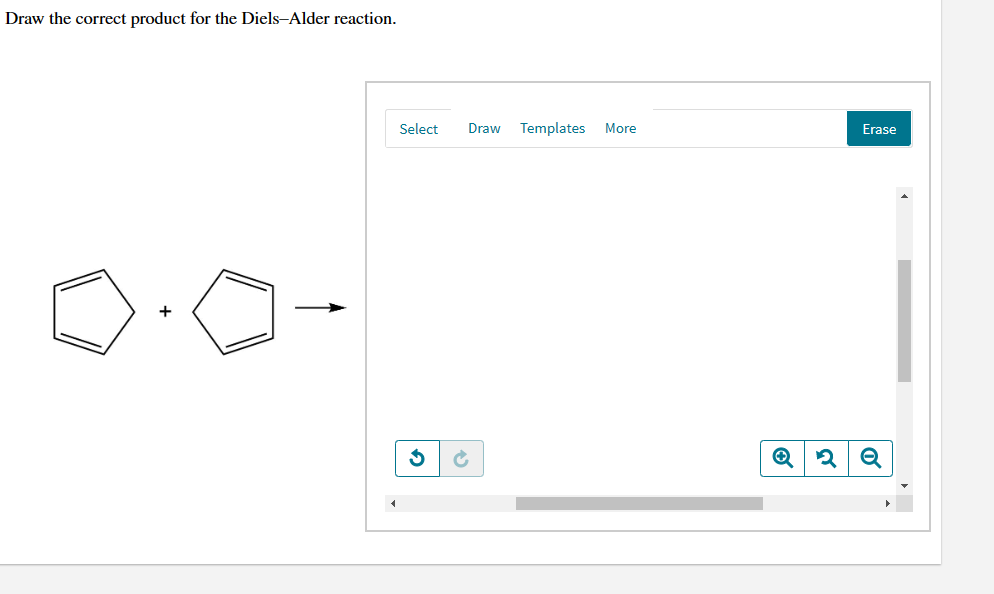Zoom out with the magnifier minus icon
The height and width of the screenshot is (594, 994).
(870, 458)
